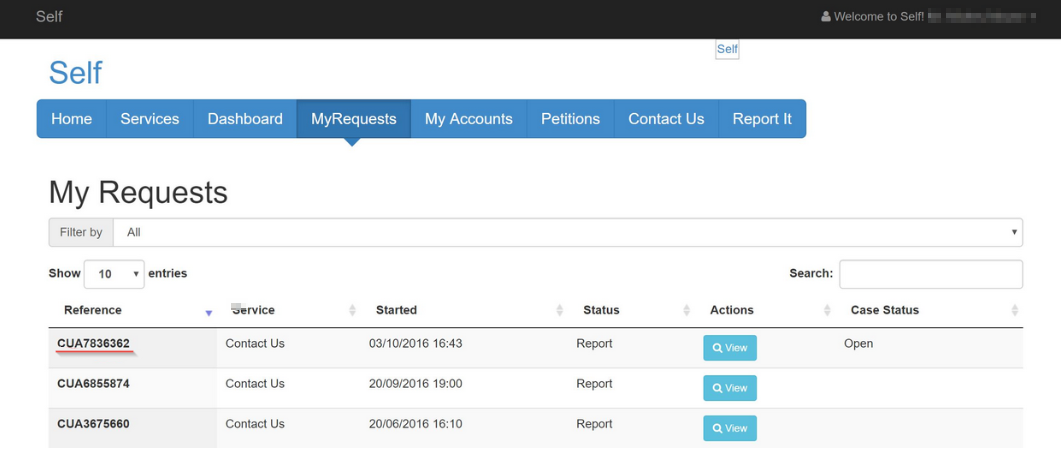Sort by the Started column arrows
1061x457 pixels.
coord(559,310)
